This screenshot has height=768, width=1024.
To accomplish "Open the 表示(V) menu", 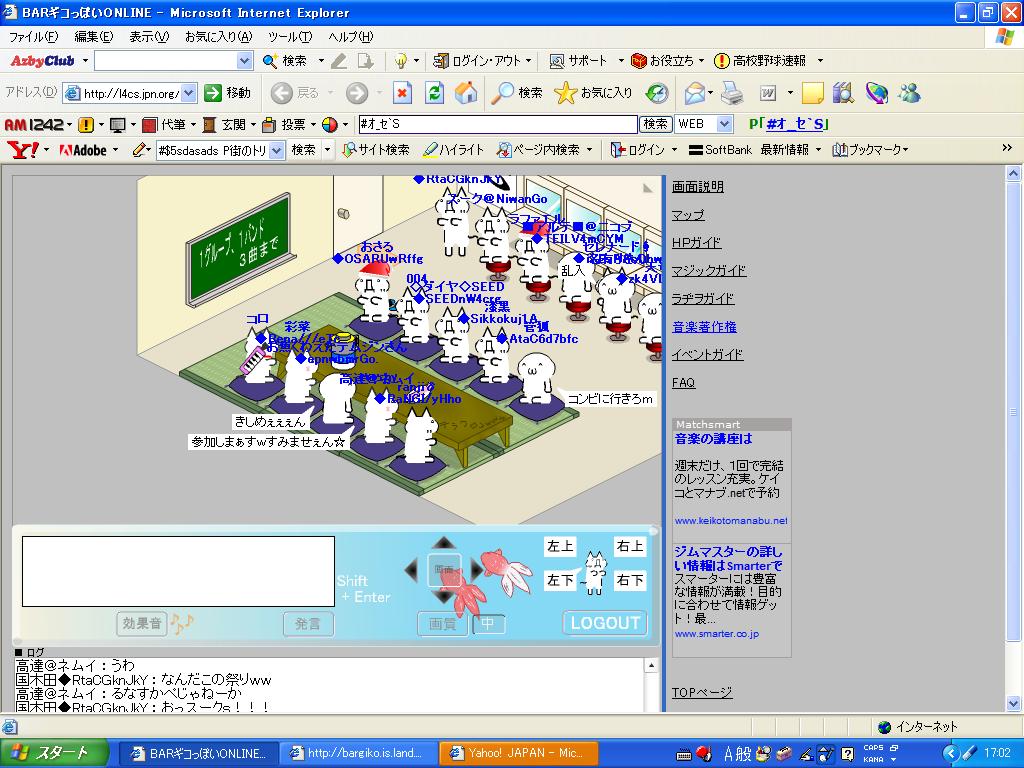I will pyautogui.click(x=149, y=37).
